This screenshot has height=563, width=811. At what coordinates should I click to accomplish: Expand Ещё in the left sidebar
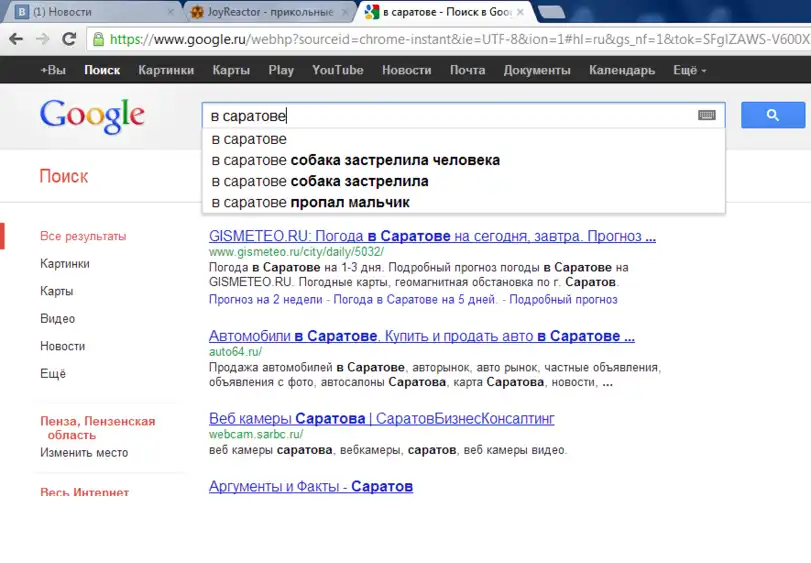[x=53, y=374]
